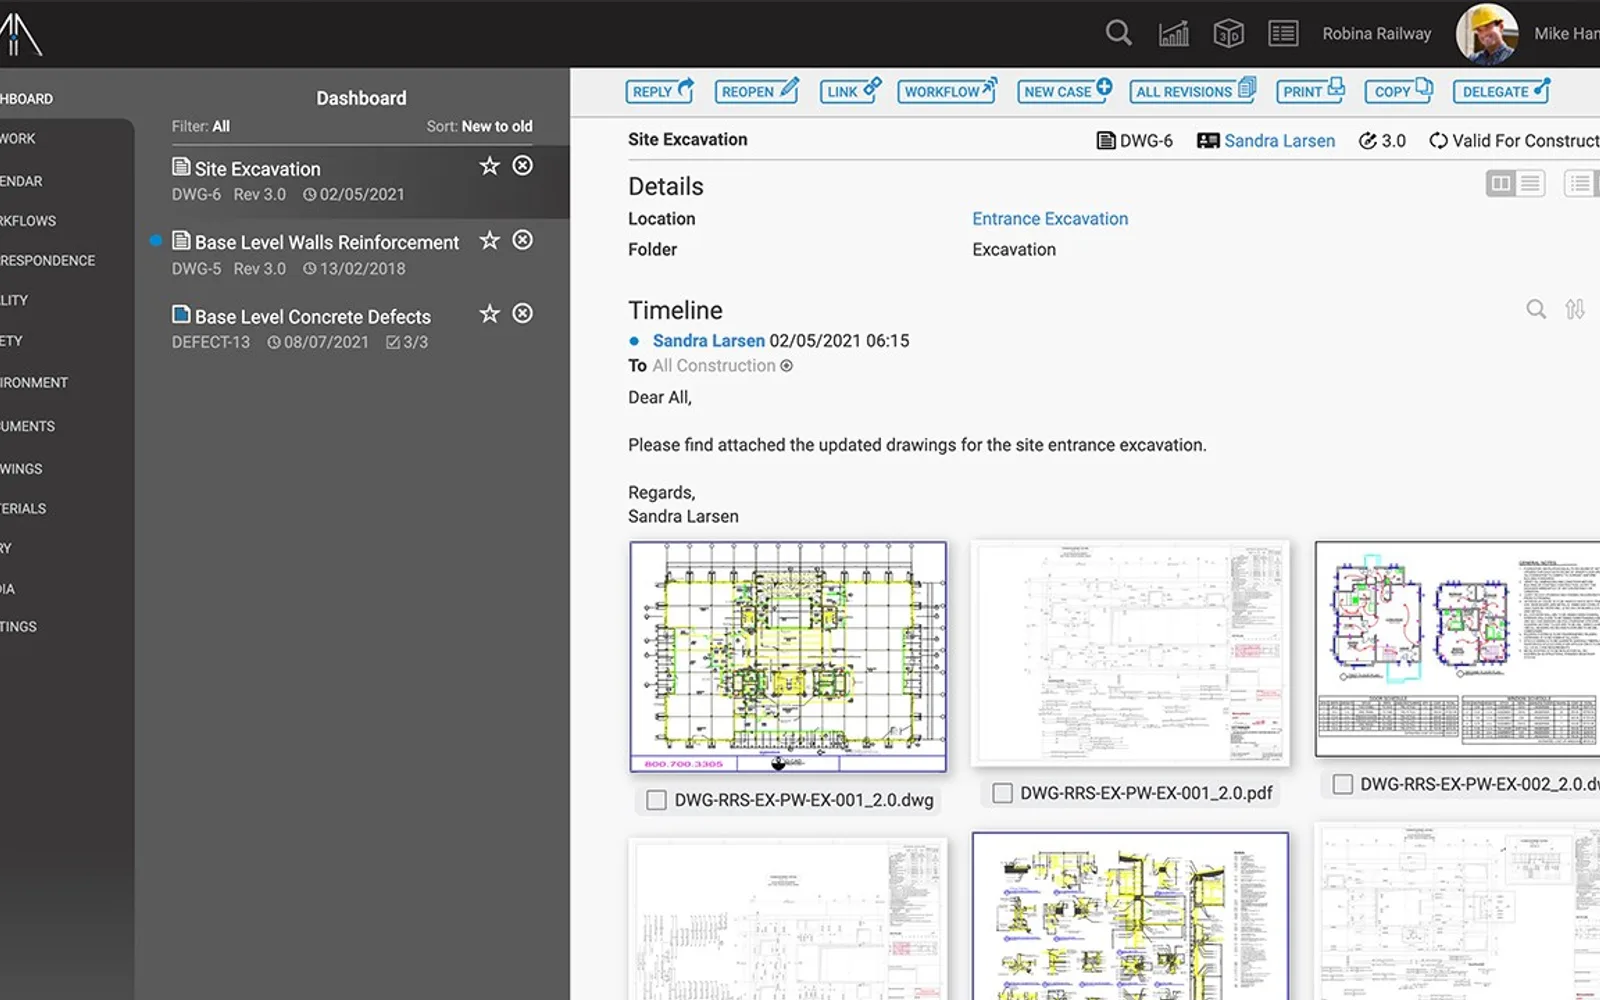This screenshot has width=1600, height=1000.
Task: Change the Filter: All setting
Action: click(x=201, y=126)
